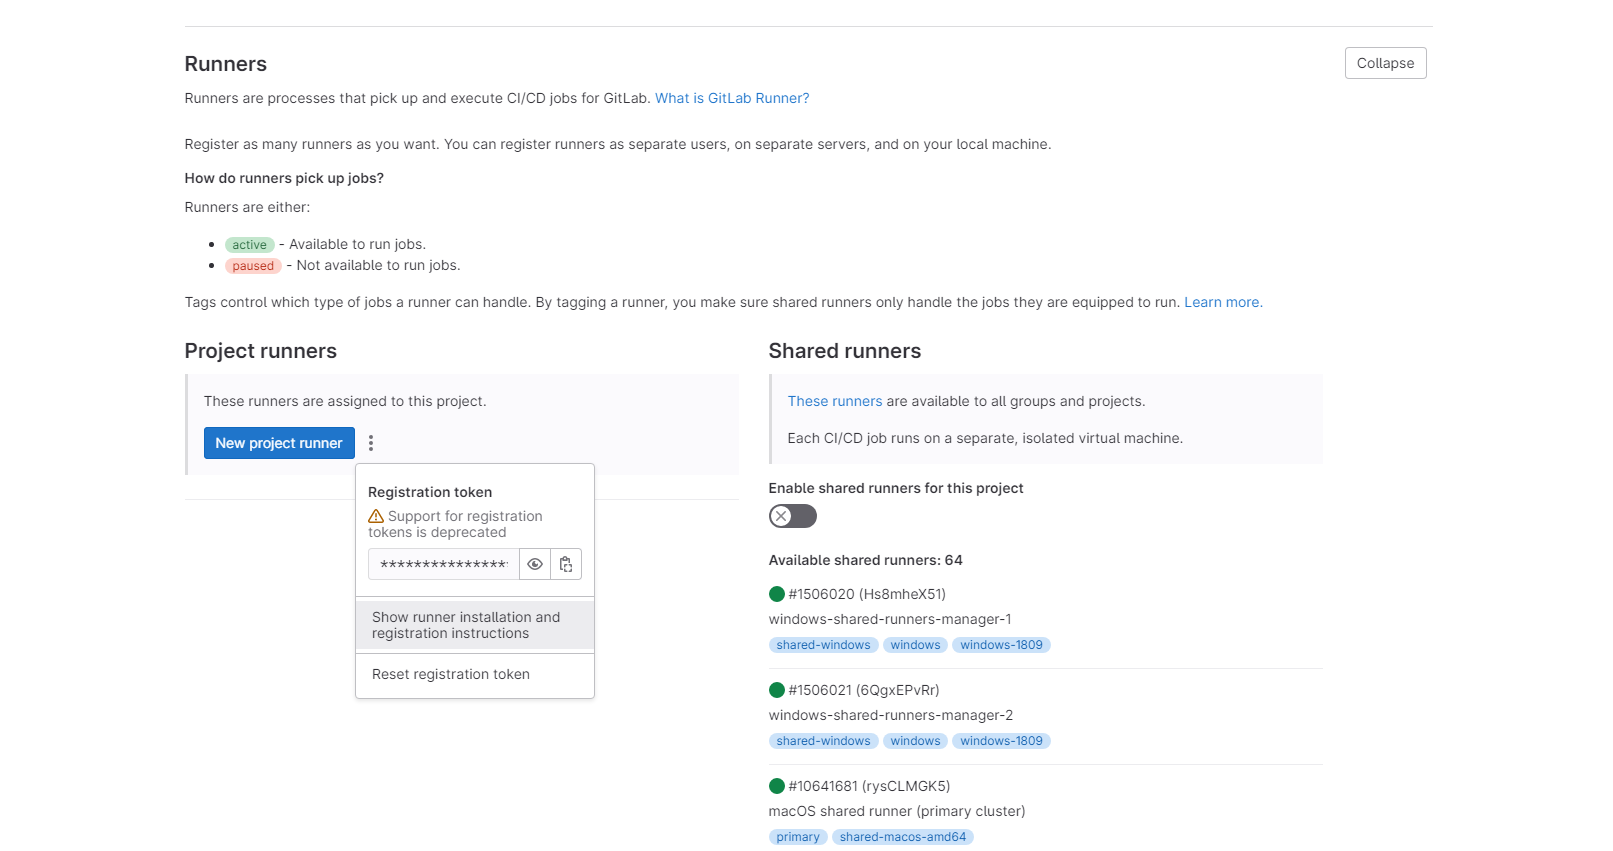Click the shared-windows tag under runners-manager-1
Viewport: 1613px width, 851px height.
(x=824, y=645)
